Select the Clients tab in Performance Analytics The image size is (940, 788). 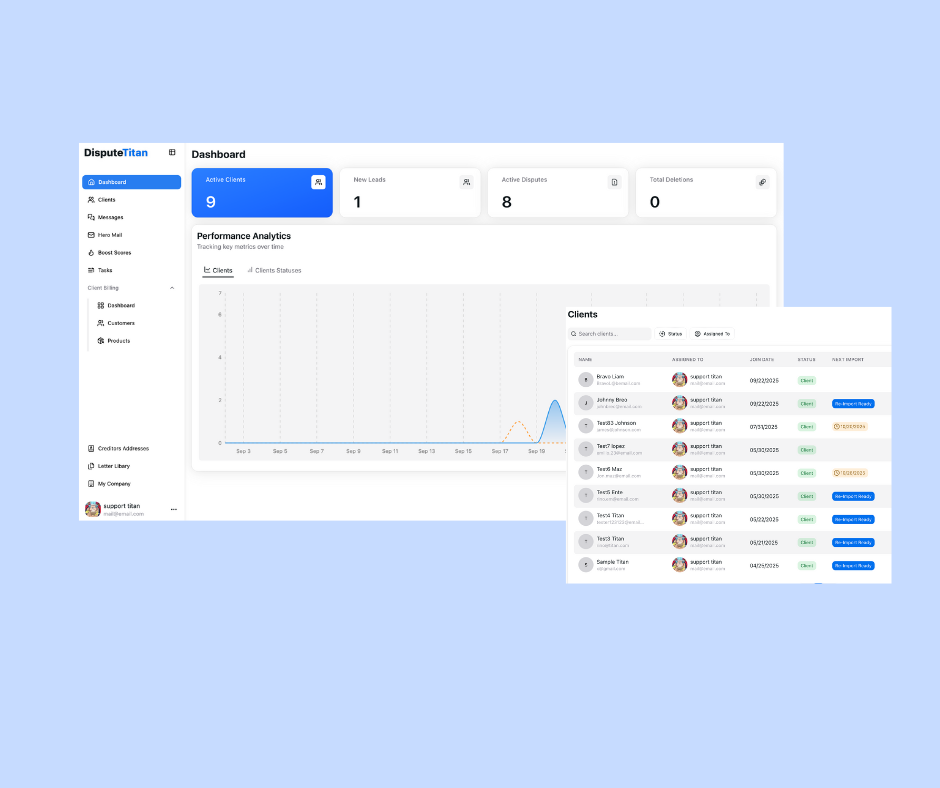[x=218, y=270]
